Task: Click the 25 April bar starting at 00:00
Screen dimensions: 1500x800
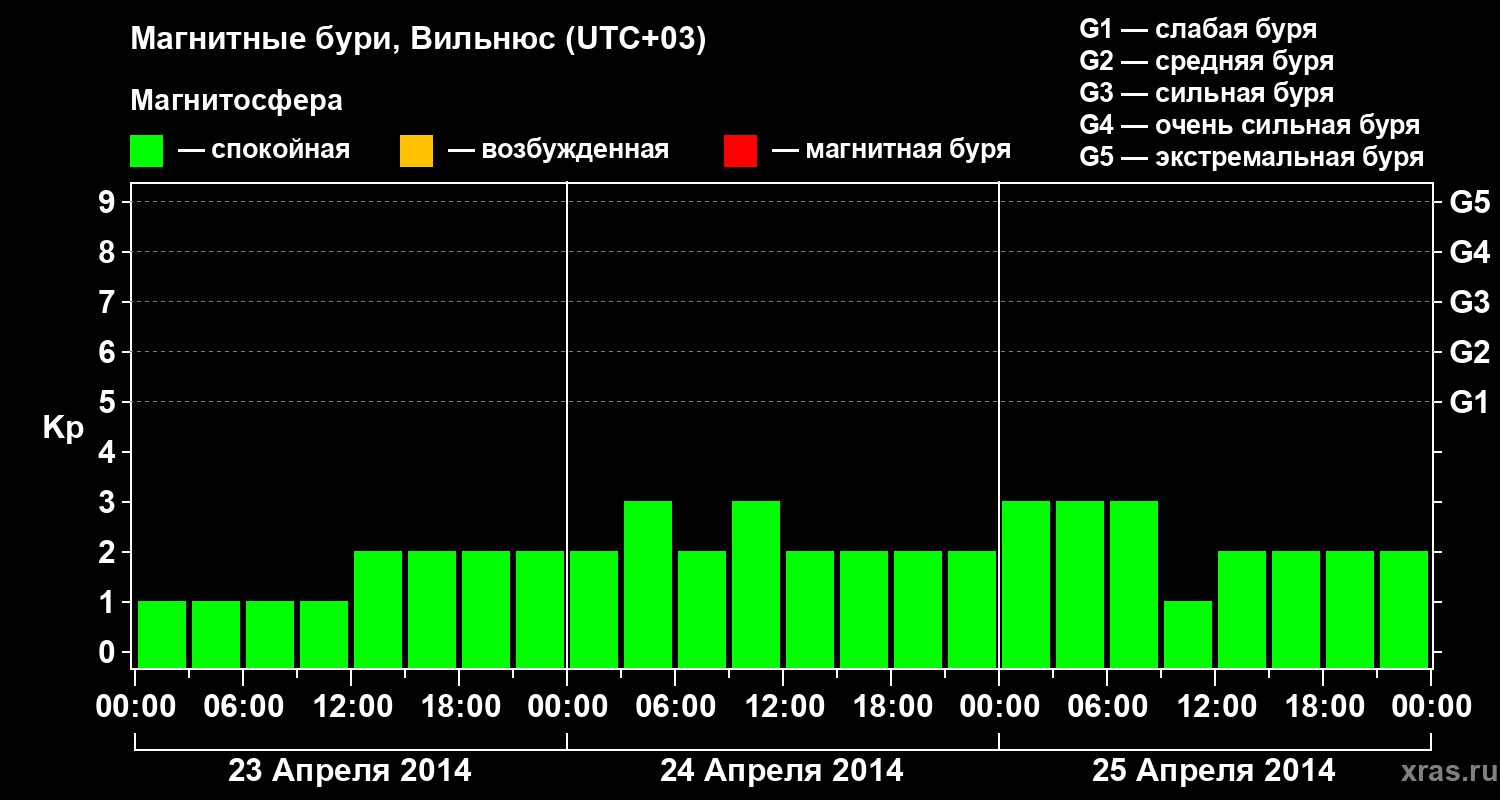Action: [x=1026, y=584]
